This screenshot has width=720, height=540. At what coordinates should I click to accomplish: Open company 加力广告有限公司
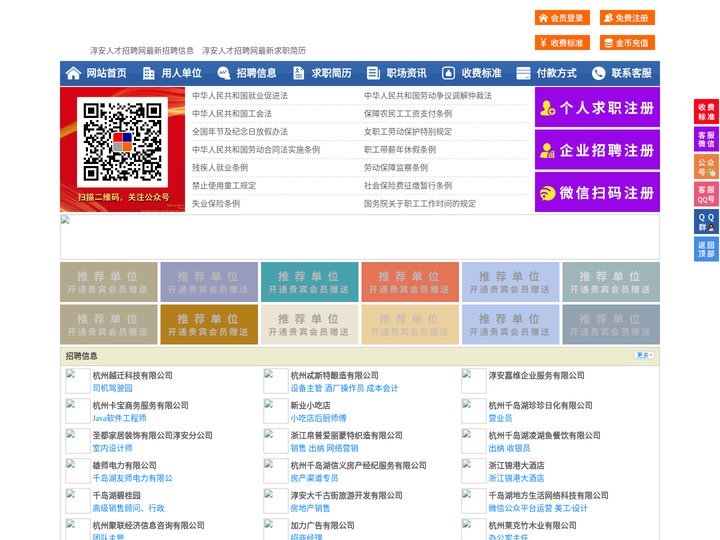coord(322,525)
